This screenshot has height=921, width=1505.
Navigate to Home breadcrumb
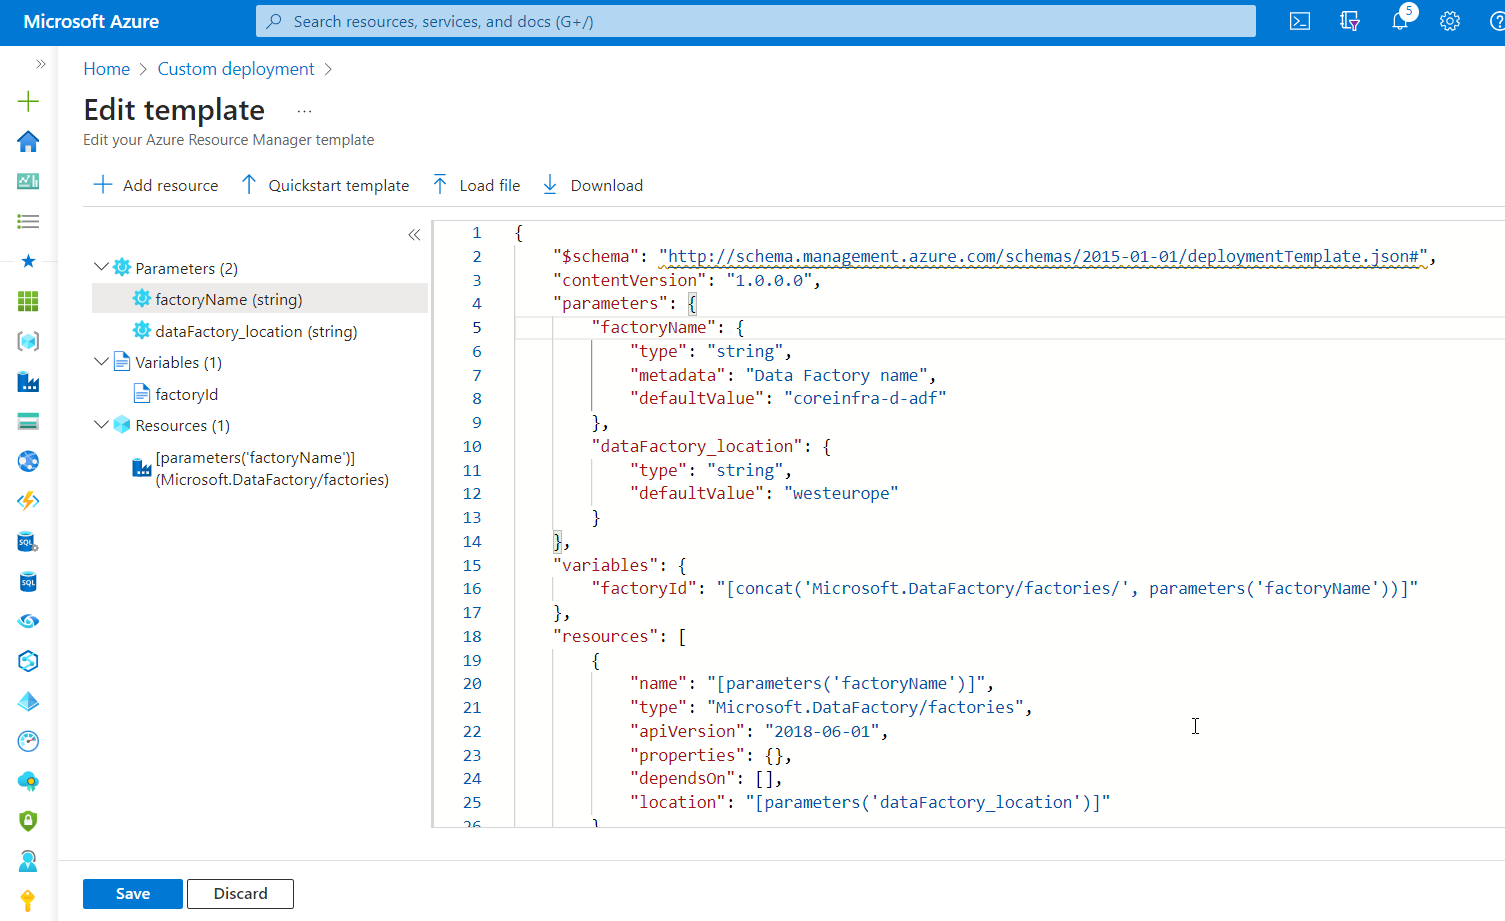pyautogui.click(x=106, y=69)
